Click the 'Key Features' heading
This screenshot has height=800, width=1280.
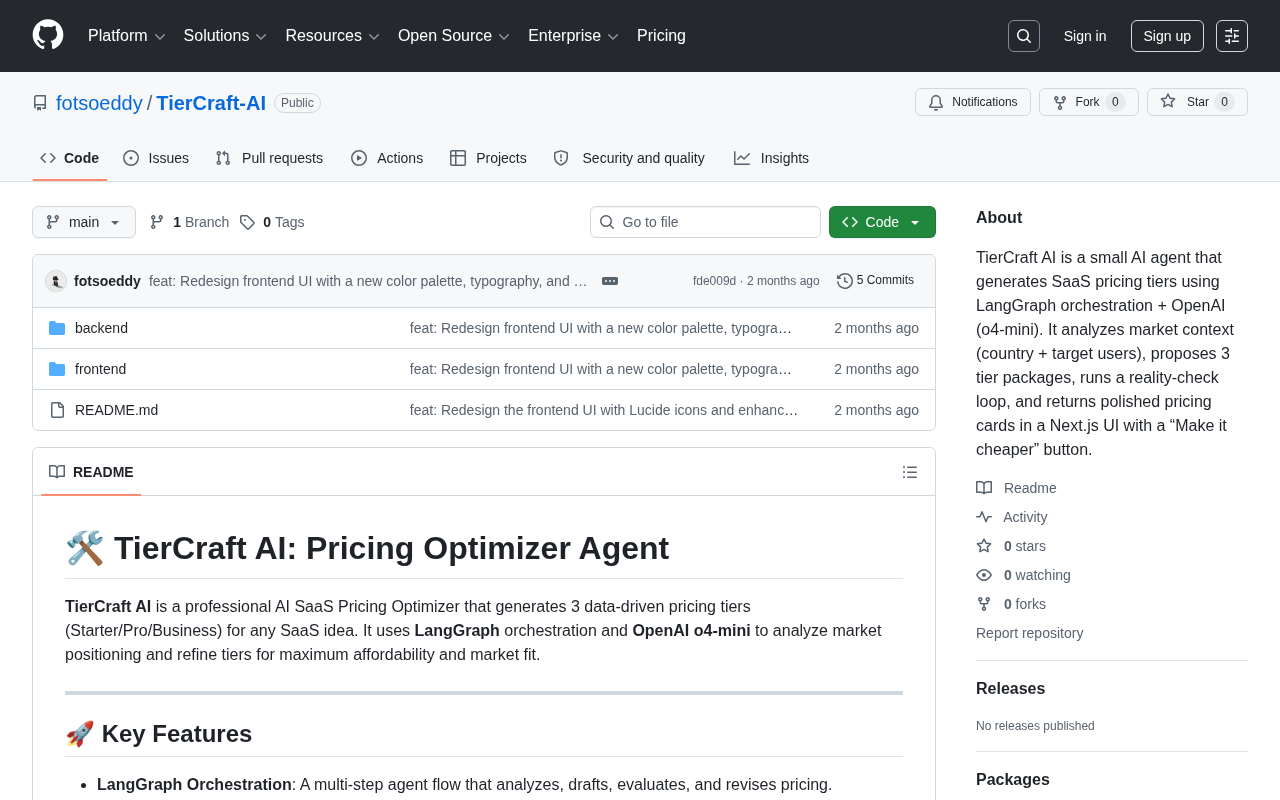tap(159, 734)
